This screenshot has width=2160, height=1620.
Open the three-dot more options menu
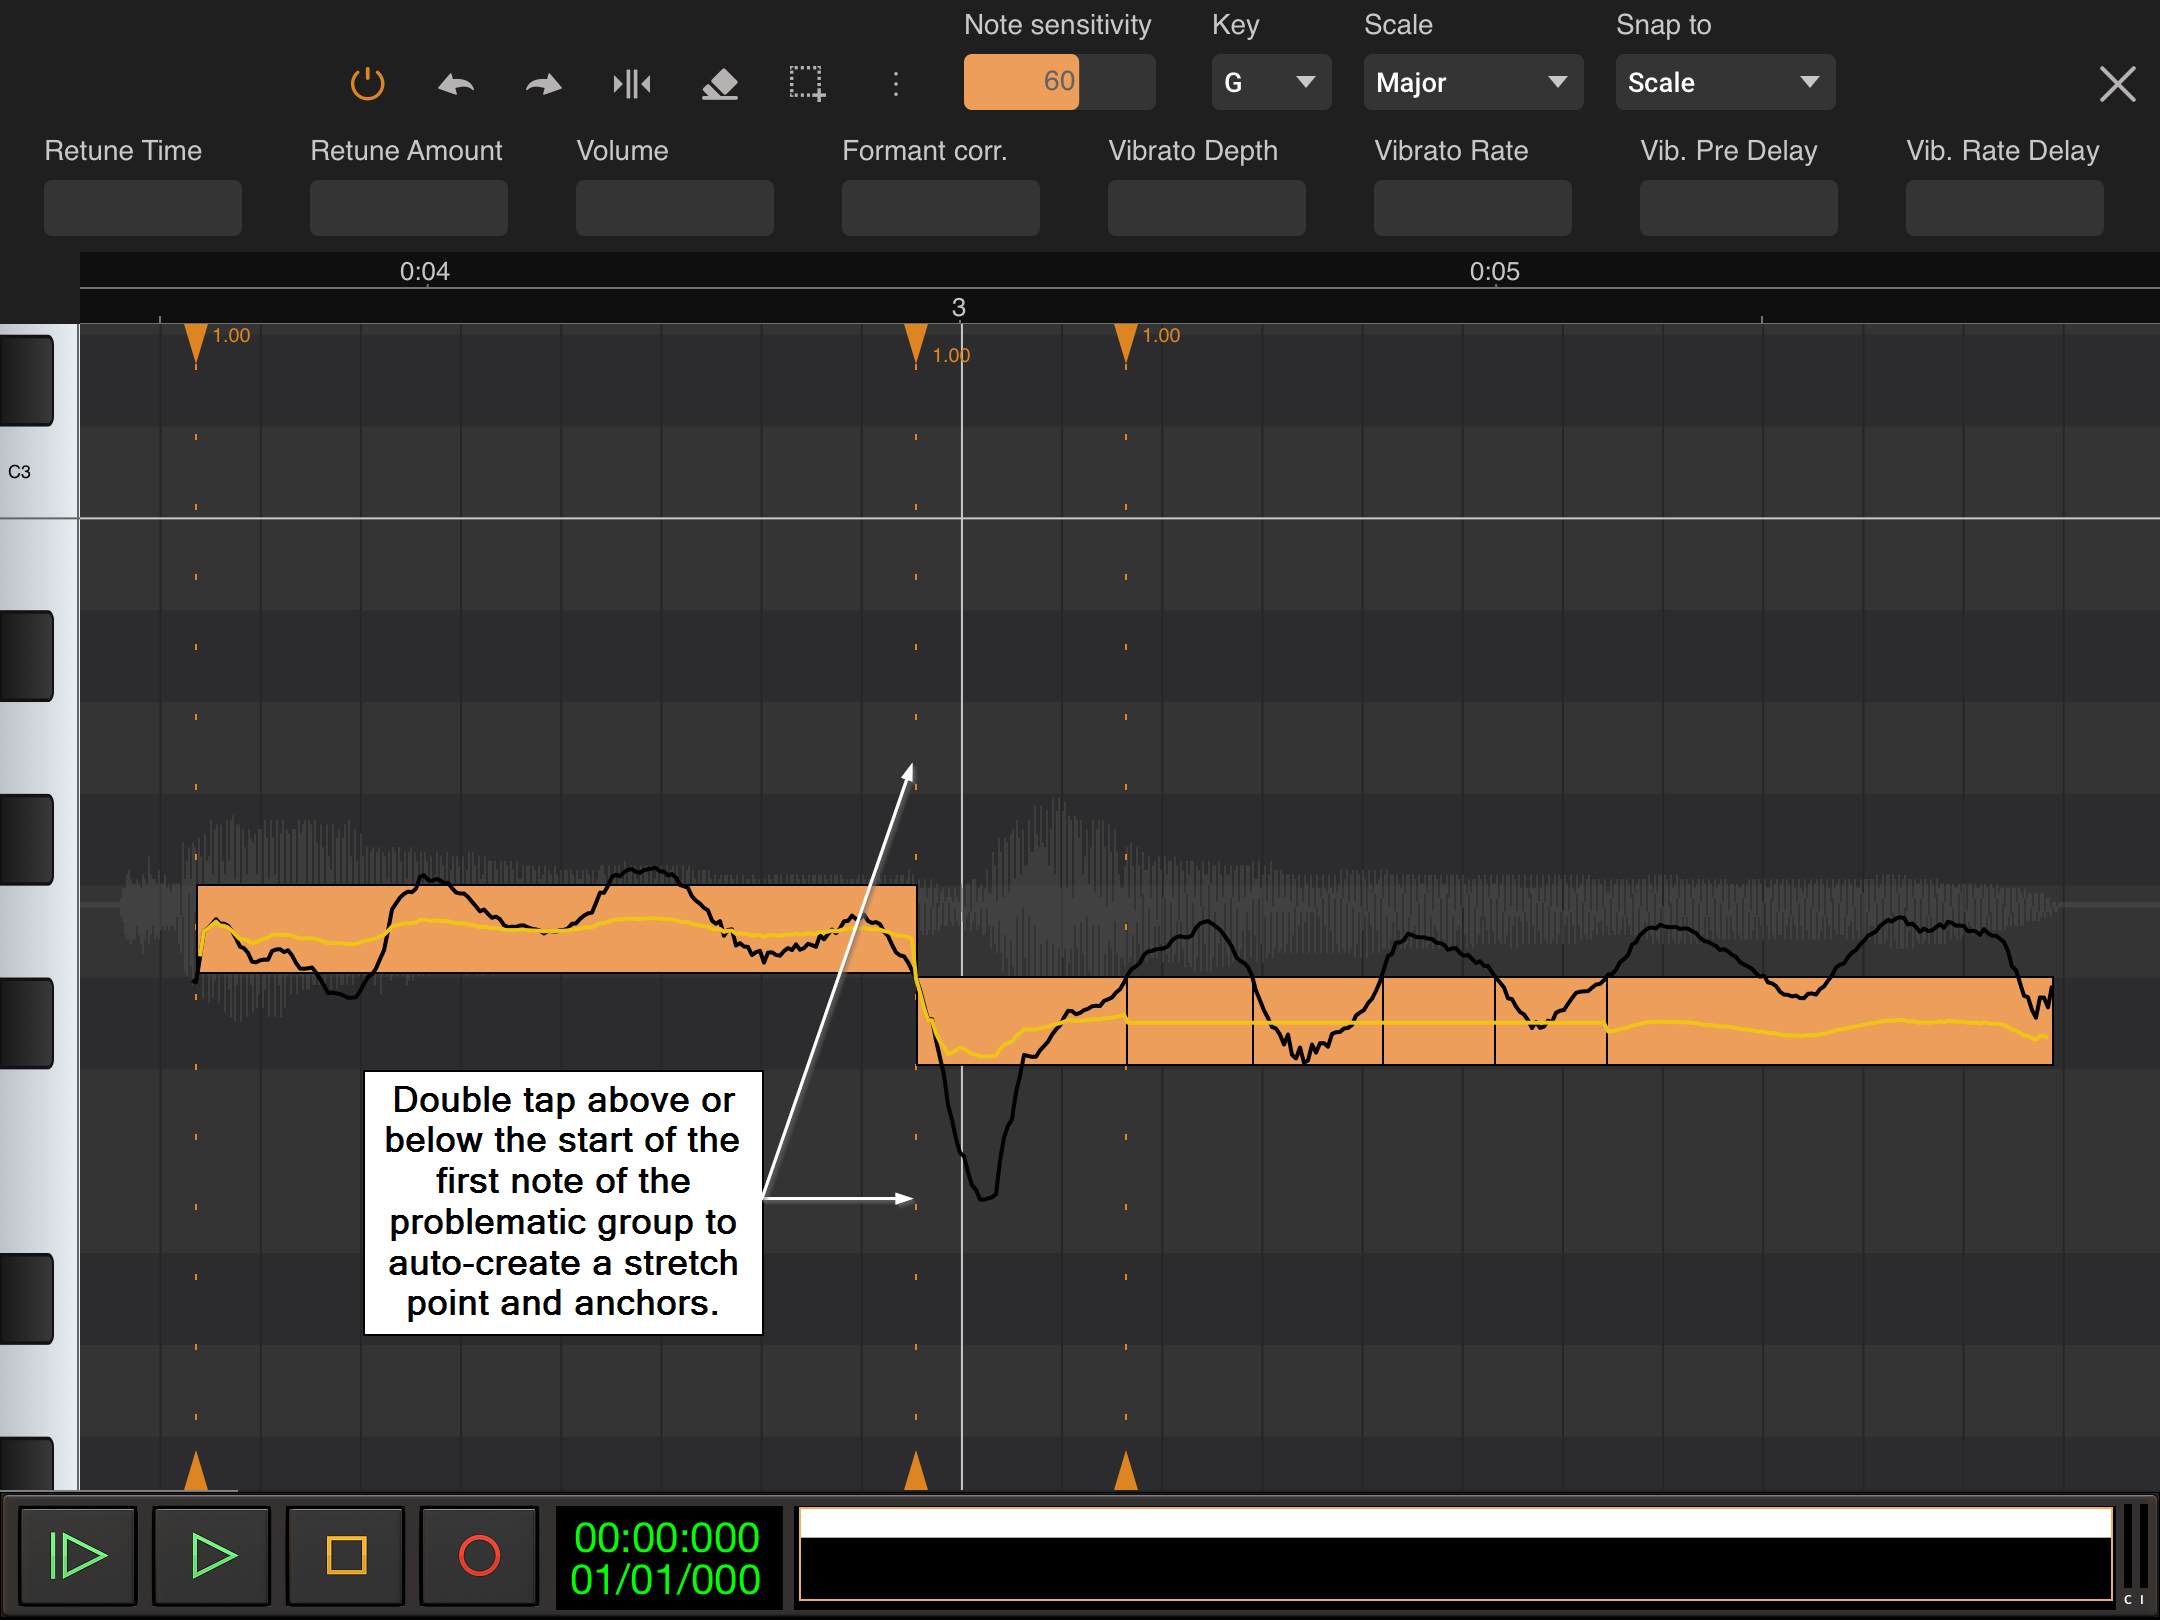coord(895,84)
